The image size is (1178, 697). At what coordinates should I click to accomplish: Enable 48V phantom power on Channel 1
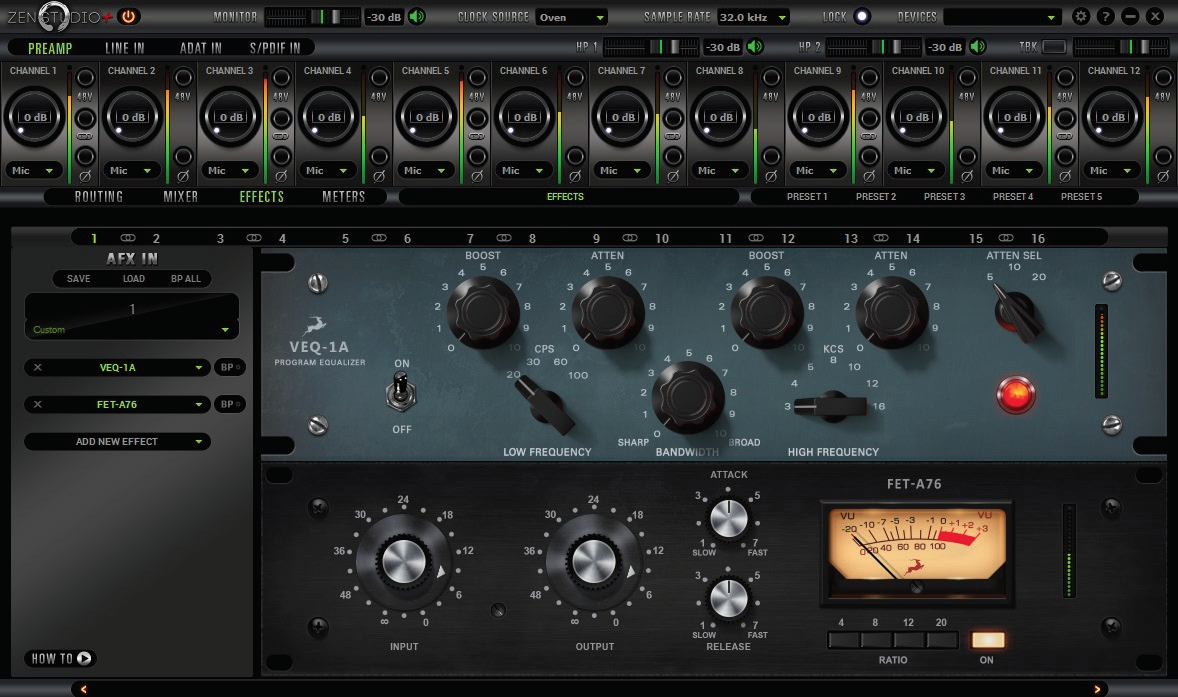point(85,77)
